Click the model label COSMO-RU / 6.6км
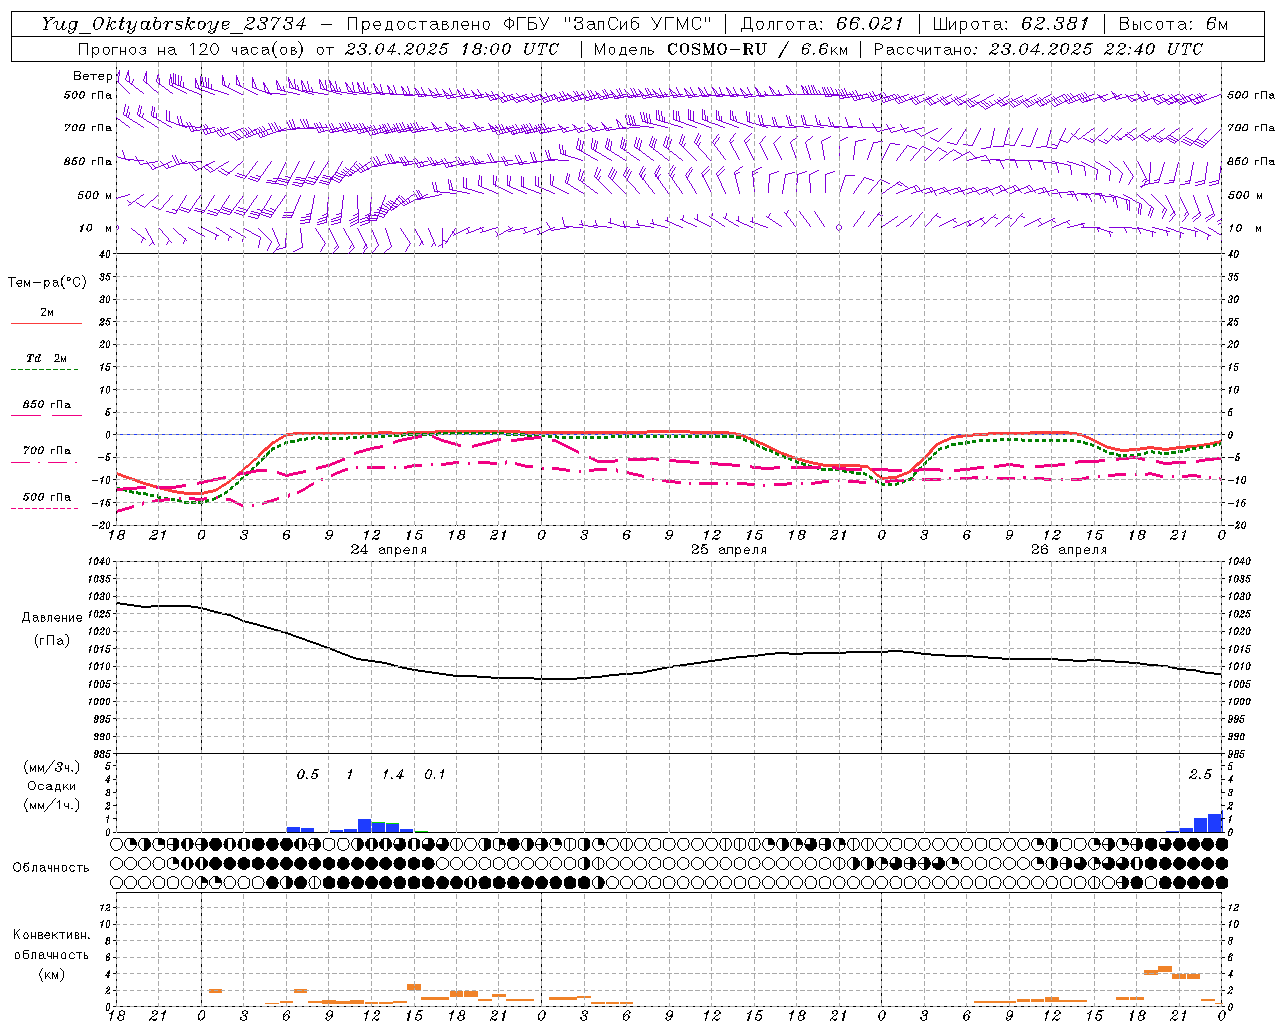The height and width of the screenshot is (1024, 1280). point(757,49)
